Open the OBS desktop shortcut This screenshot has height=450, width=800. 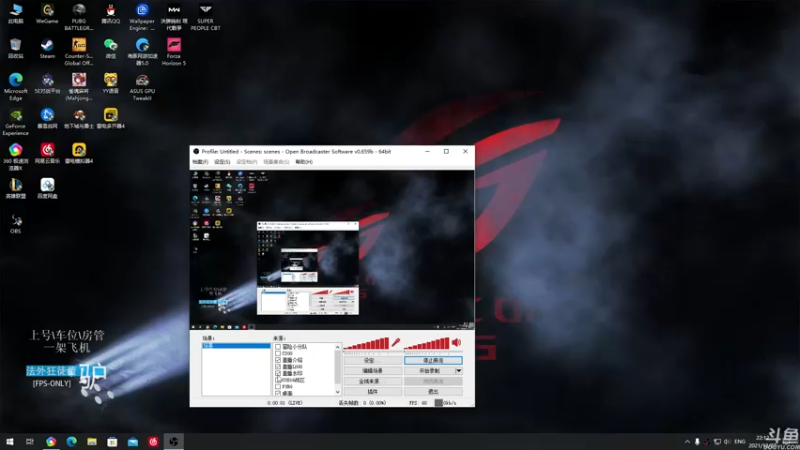pos(15,223)
